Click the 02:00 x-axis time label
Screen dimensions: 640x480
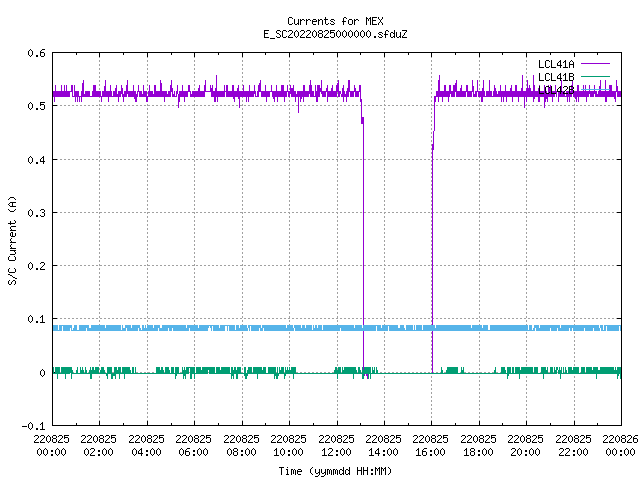(x=98, y=452)
